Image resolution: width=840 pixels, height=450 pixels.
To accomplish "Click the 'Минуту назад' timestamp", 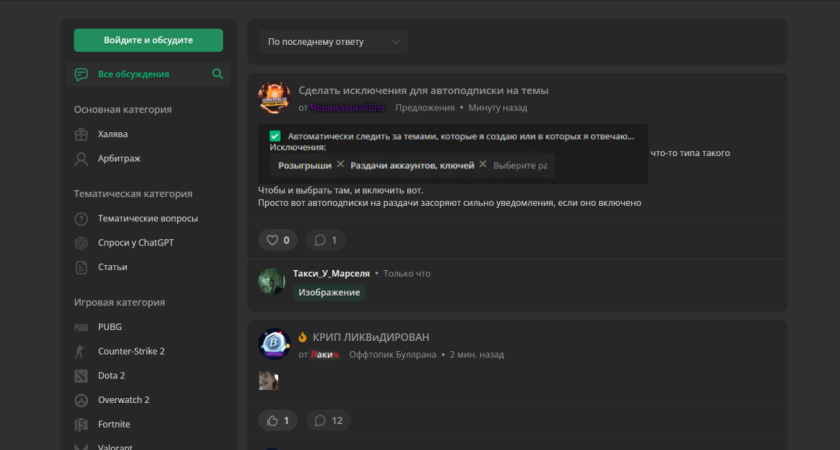I will click(498, 108).
